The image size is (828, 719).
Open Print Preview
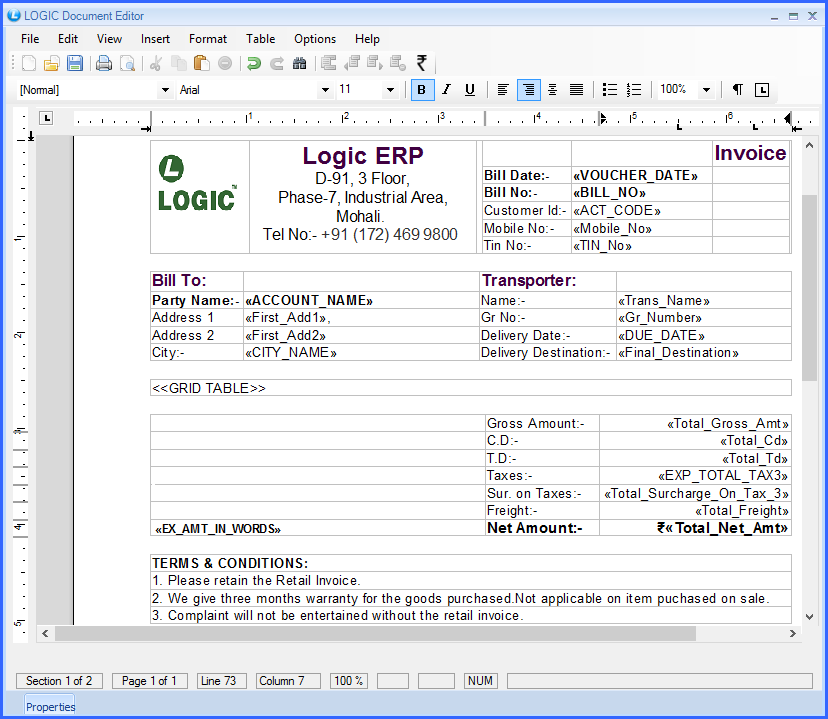(x=128, y=63)
